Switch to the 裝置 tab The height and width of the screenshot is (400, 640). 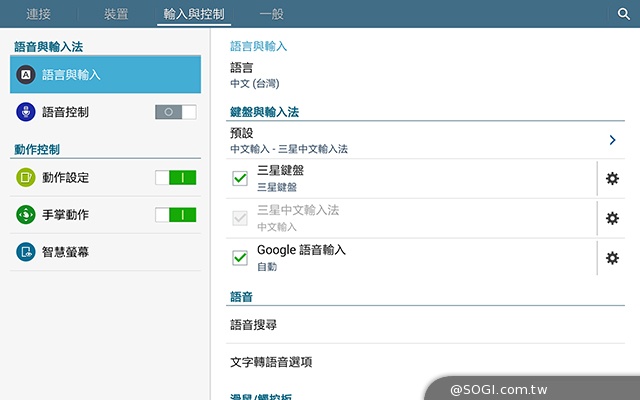116,14
